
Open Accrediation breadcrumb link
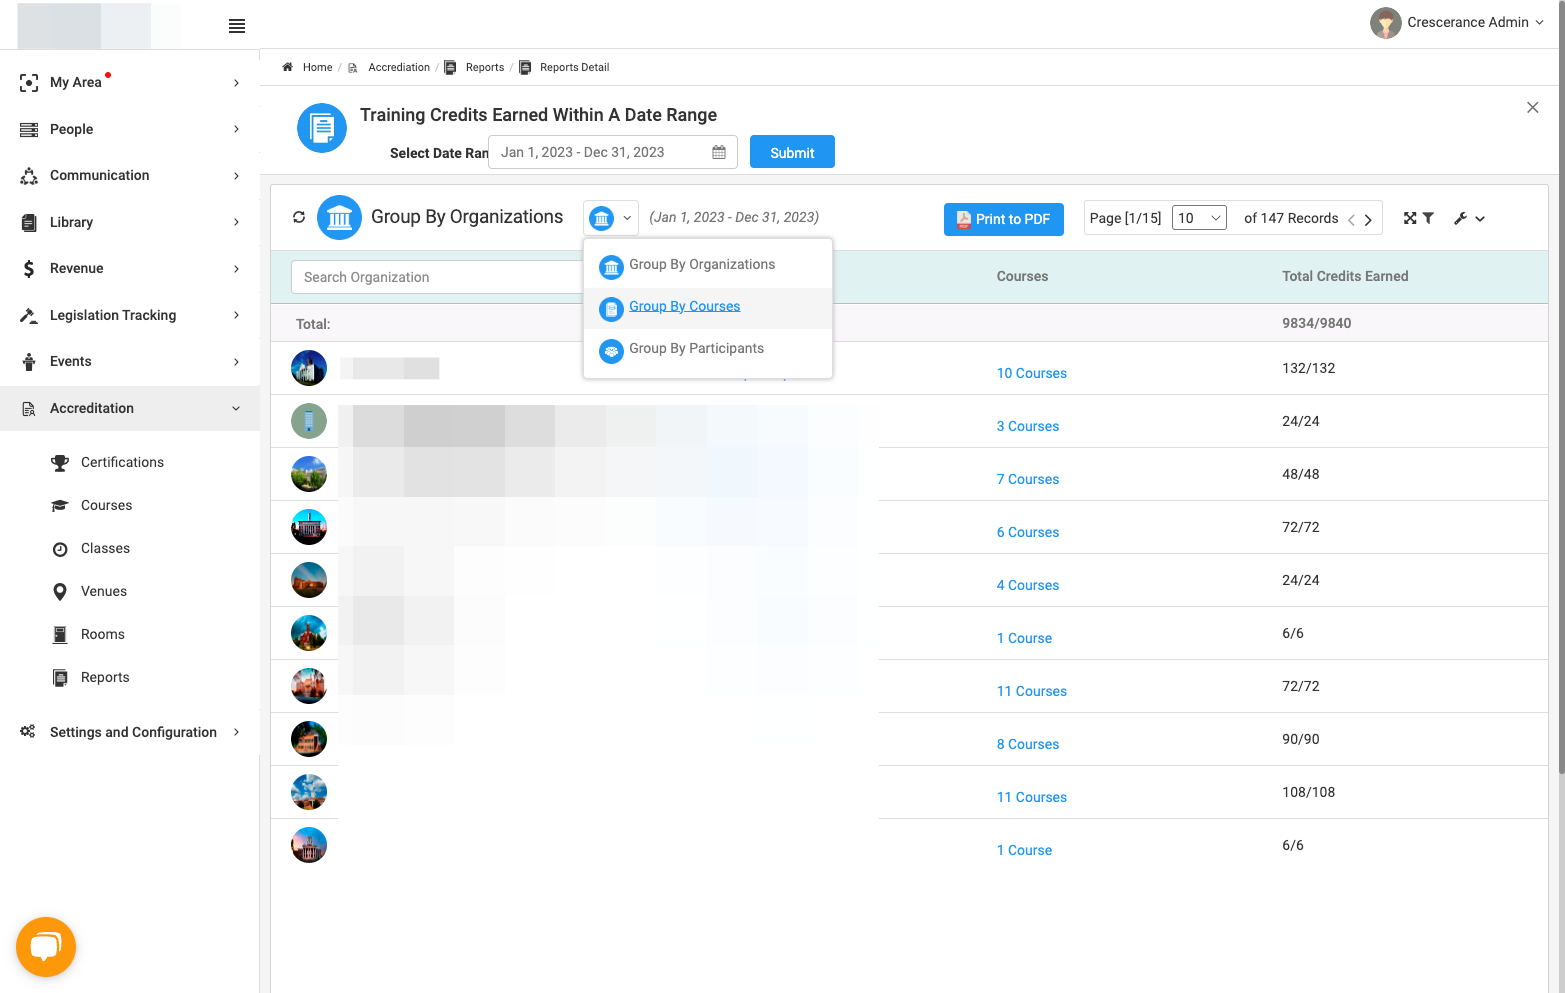pos(399,67)
